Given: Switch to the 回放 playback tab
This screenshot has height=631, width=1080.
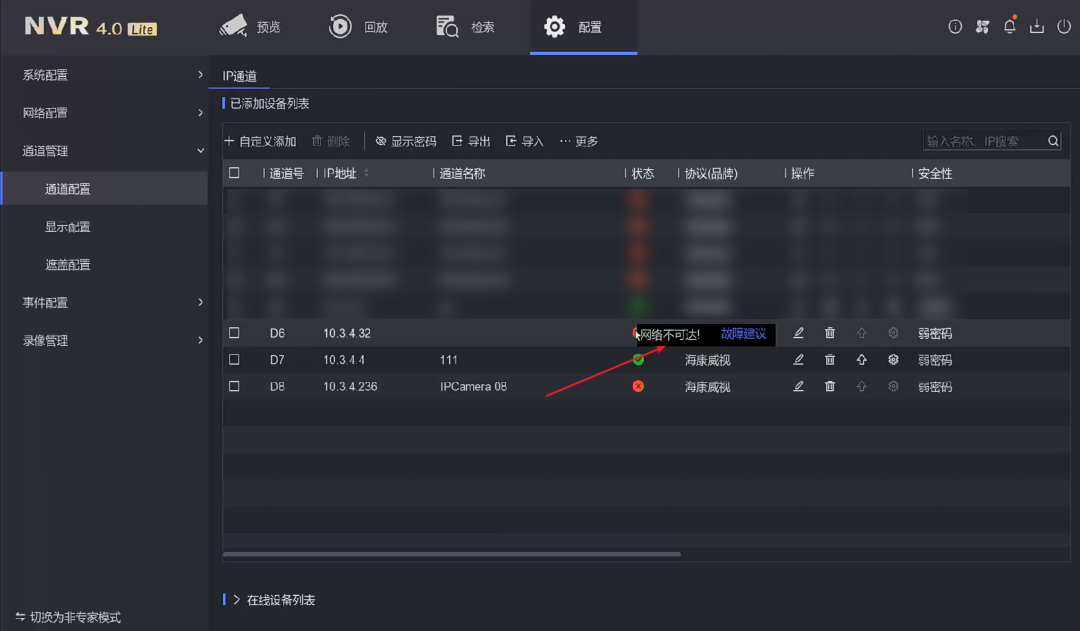Looking at the screenshot, I should point(358,27).
